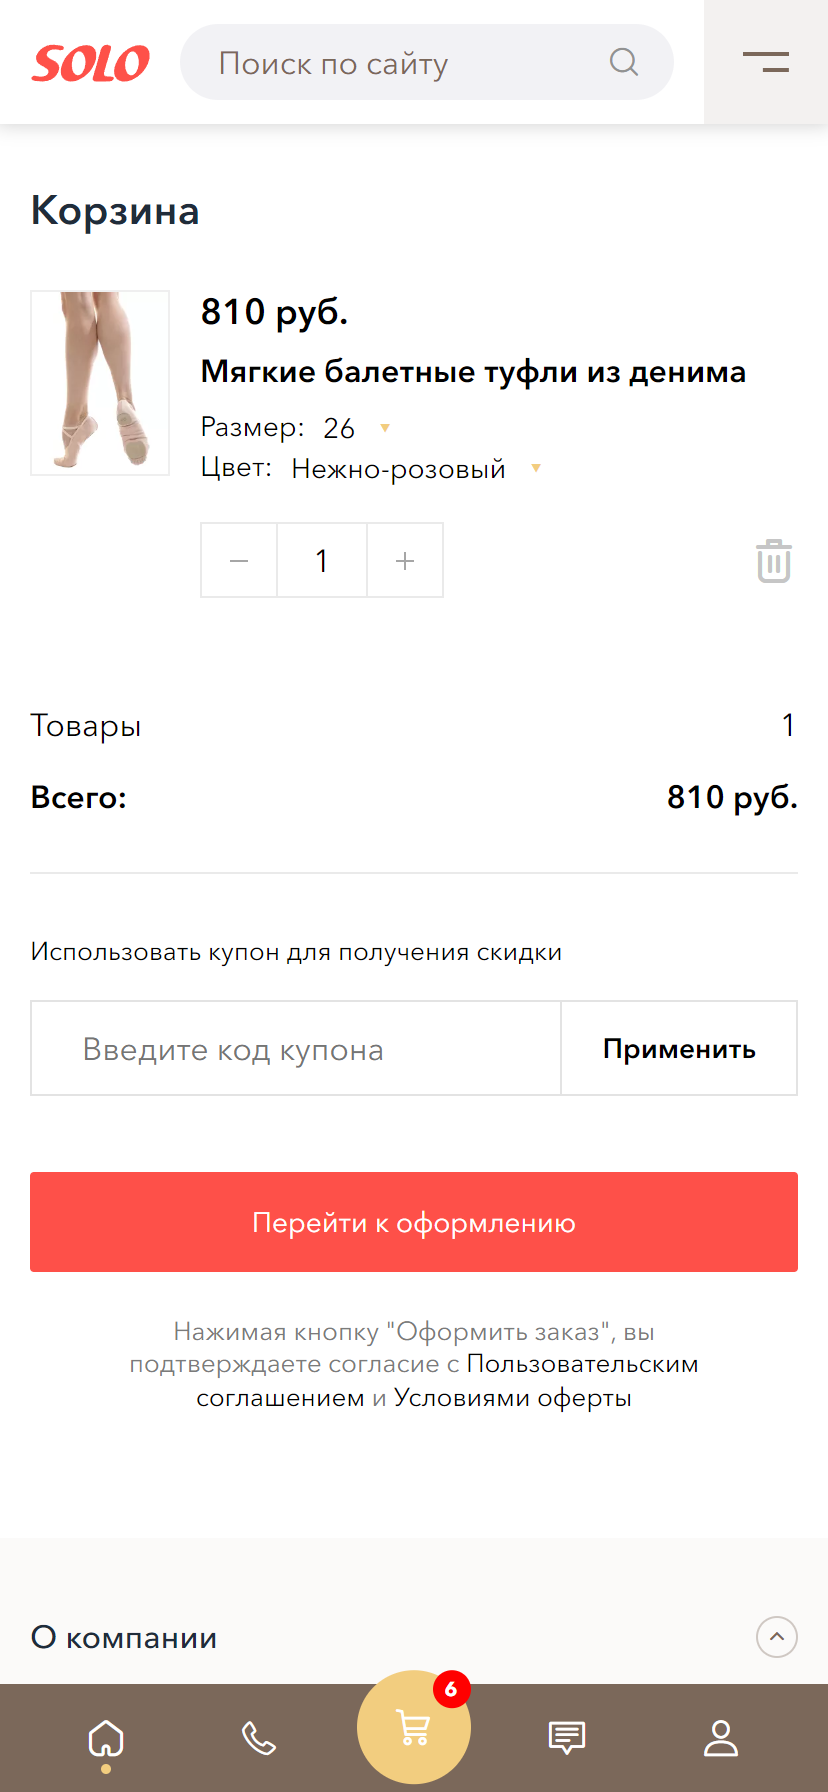
Task: Delete item with trash icon
Action: point(774,561)
